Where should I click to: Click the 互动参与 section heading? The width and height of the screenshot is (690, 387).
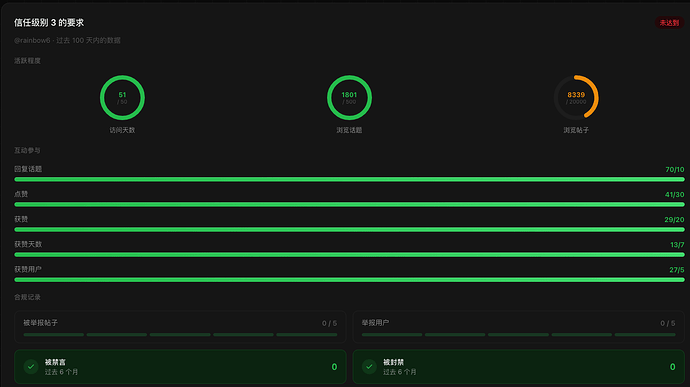[27, 151]
